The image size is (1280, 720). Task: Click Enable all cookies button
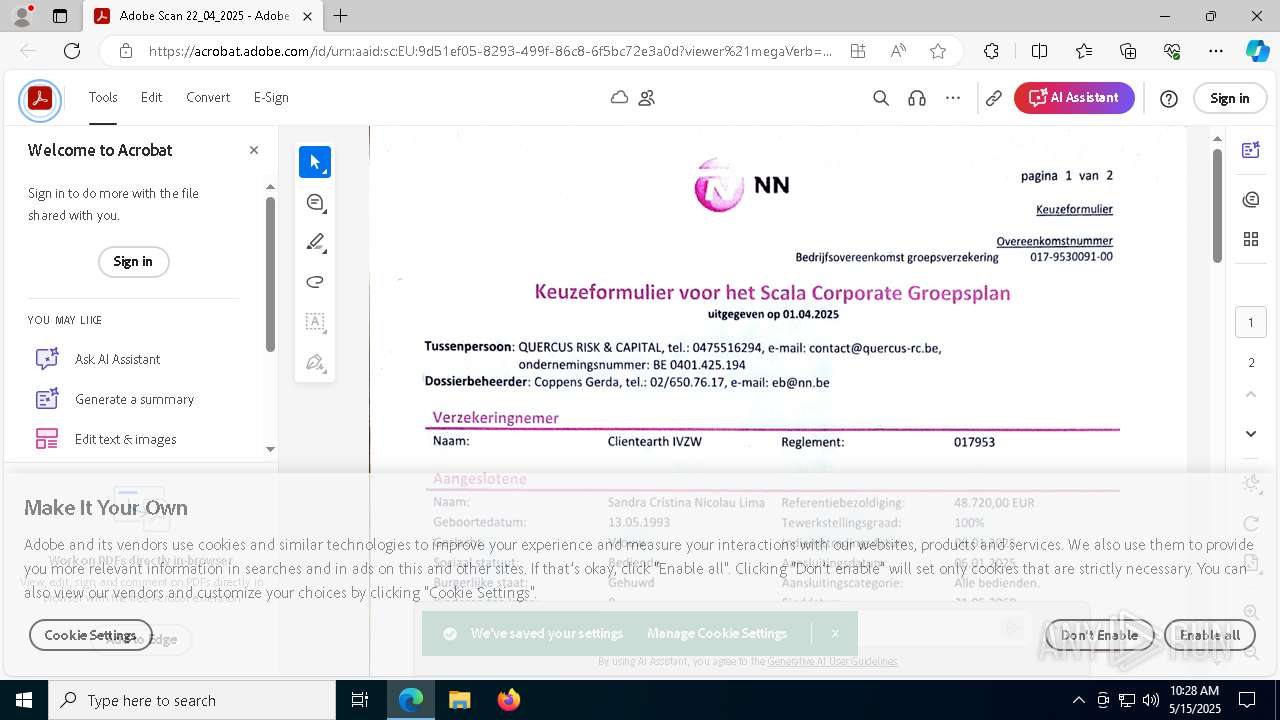(x=1209, y=635)
